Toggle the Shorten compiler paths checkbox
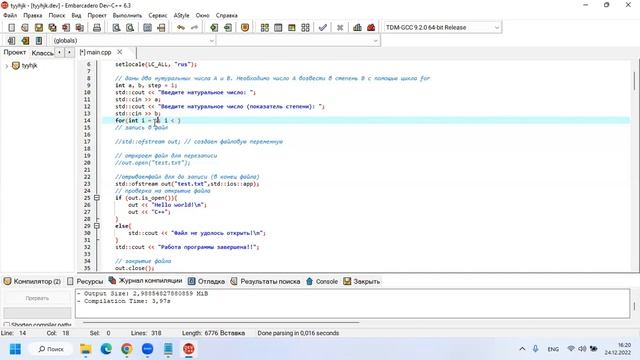The image size is (640, 360). coord(7,325)
